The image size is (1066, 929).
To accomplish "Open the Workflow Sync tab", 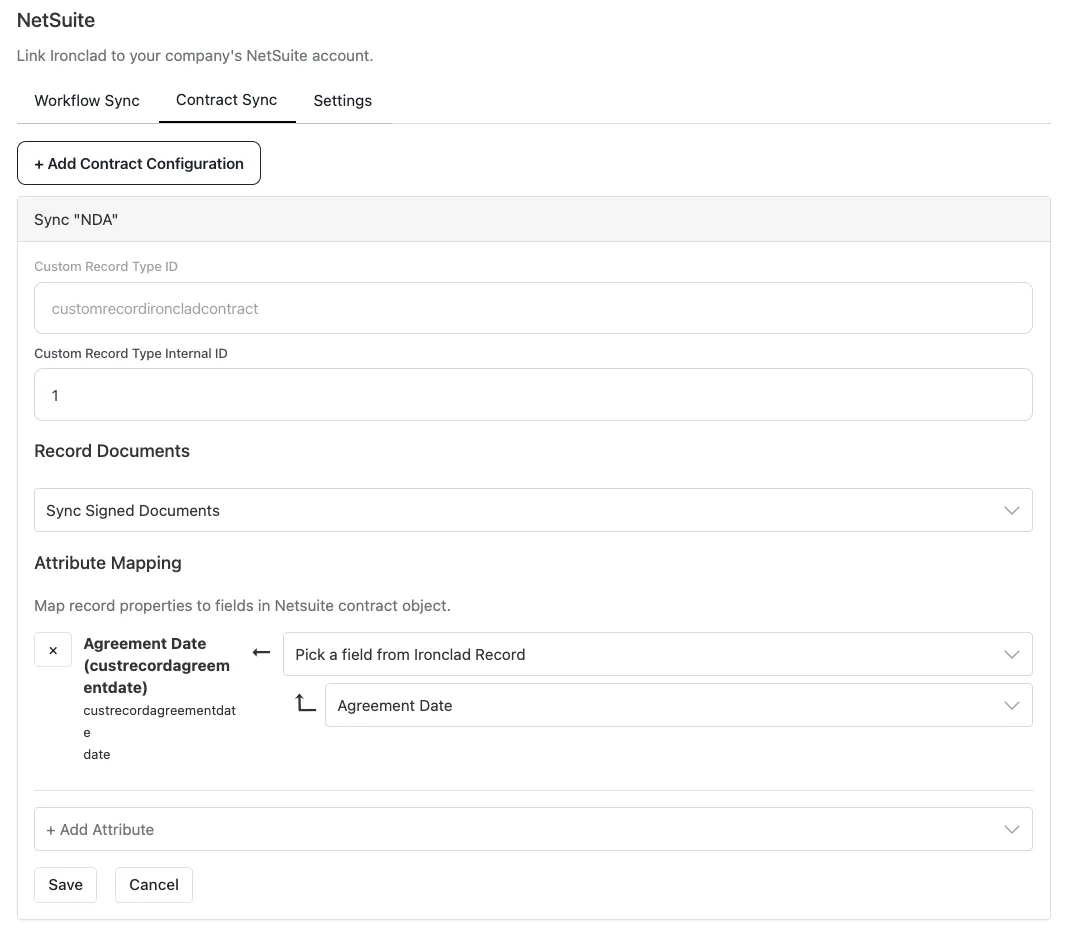I will pyautogui.click(x=87, y=101).
